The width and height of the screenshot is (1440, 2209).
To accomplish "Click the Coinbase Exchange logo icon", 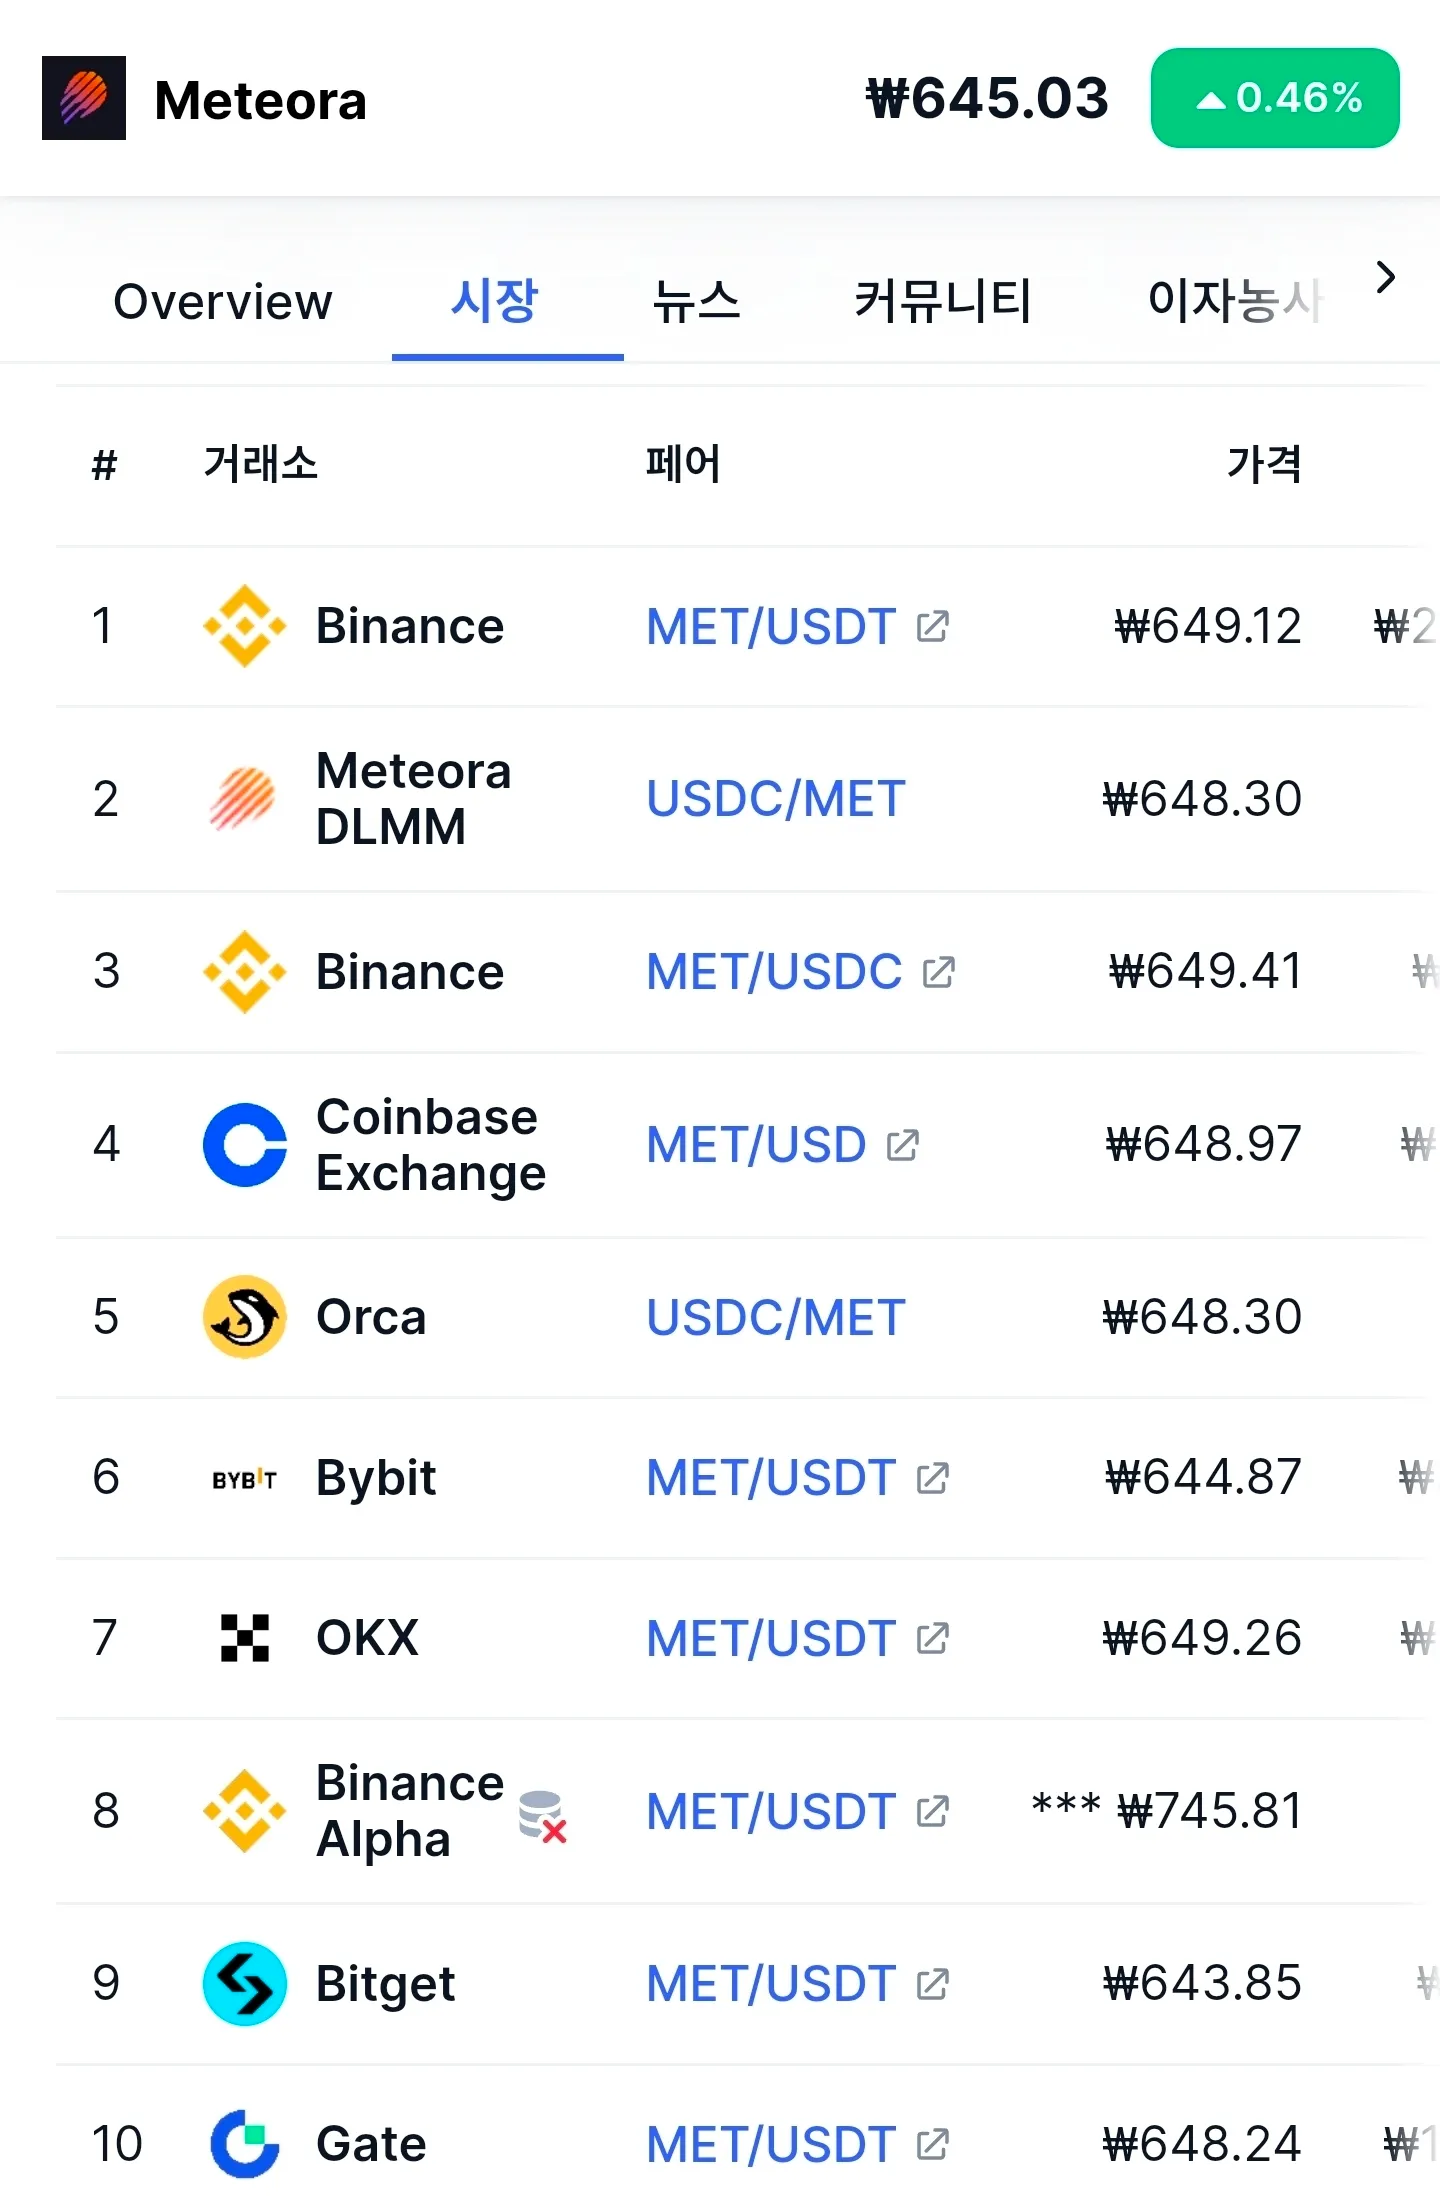I will 244,1145.
